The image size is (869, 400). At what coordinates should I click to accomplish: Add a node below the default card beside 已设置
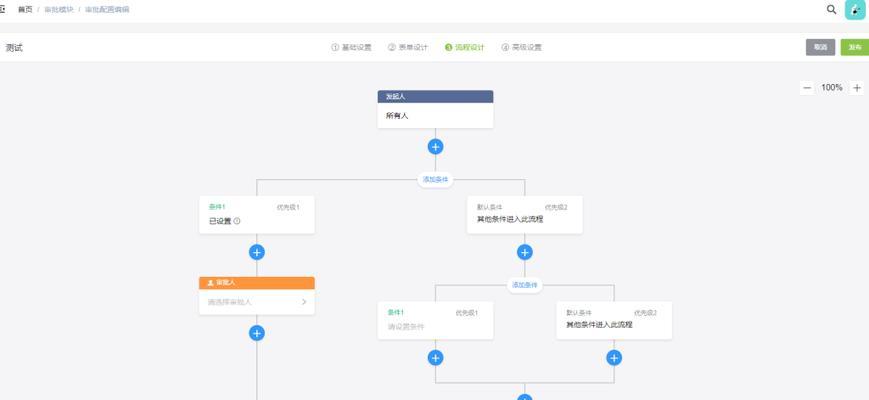524,253
